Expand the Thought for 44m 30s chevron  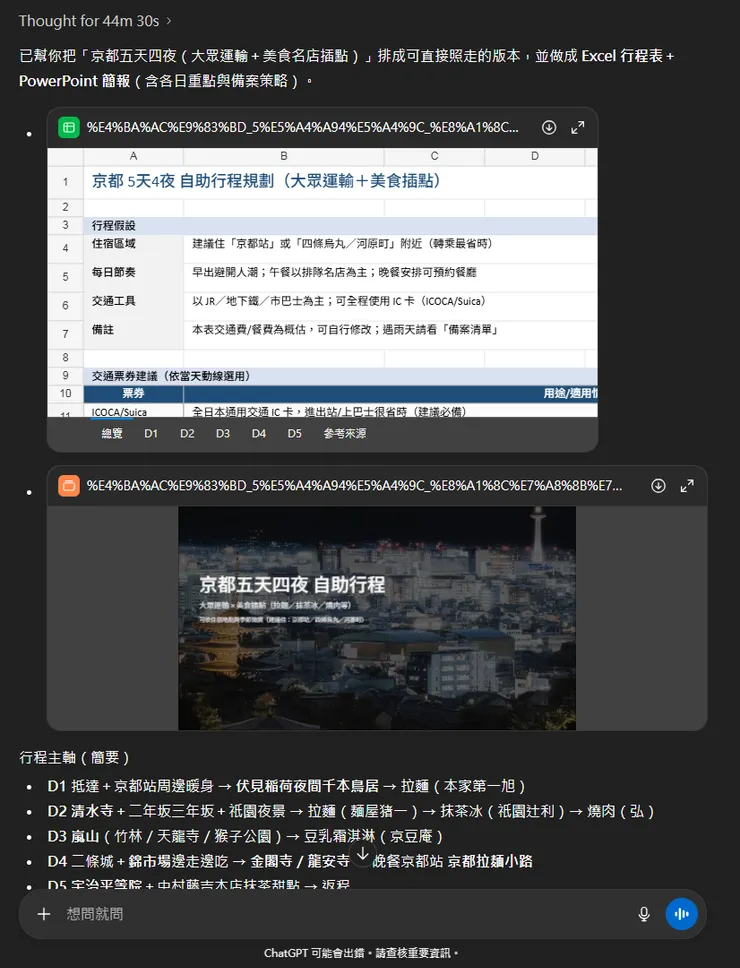tap(168, 22)
